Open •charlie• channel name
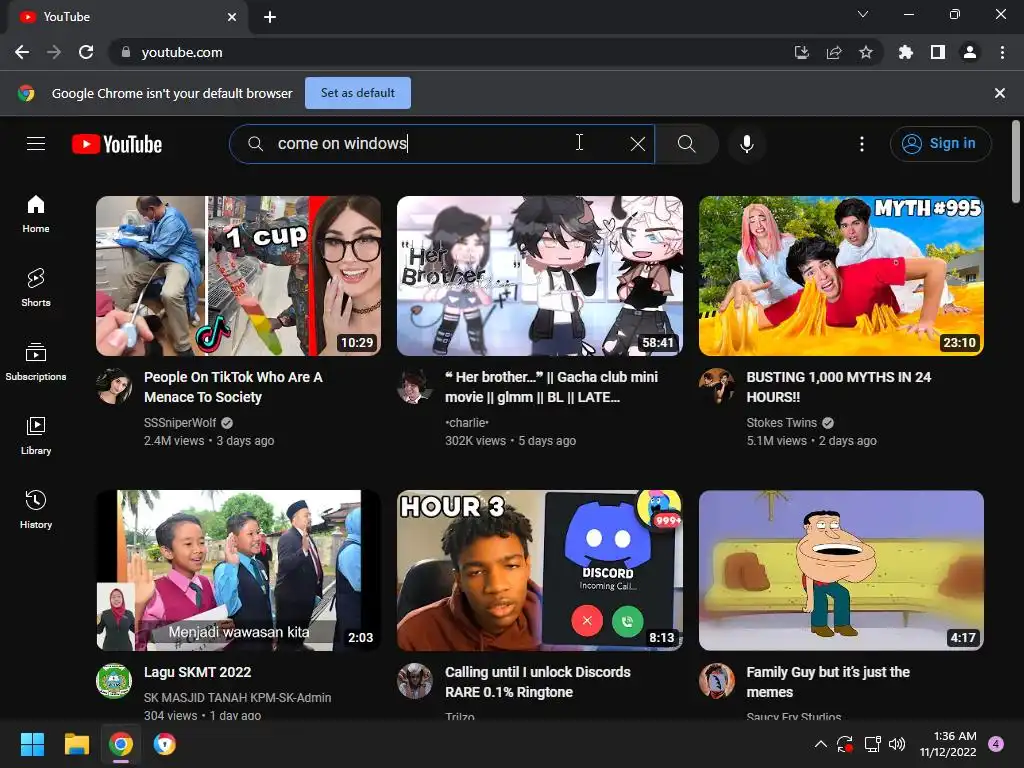This screenshot has width=1024, height=768. pyautogui.click(x=467, y=423)
